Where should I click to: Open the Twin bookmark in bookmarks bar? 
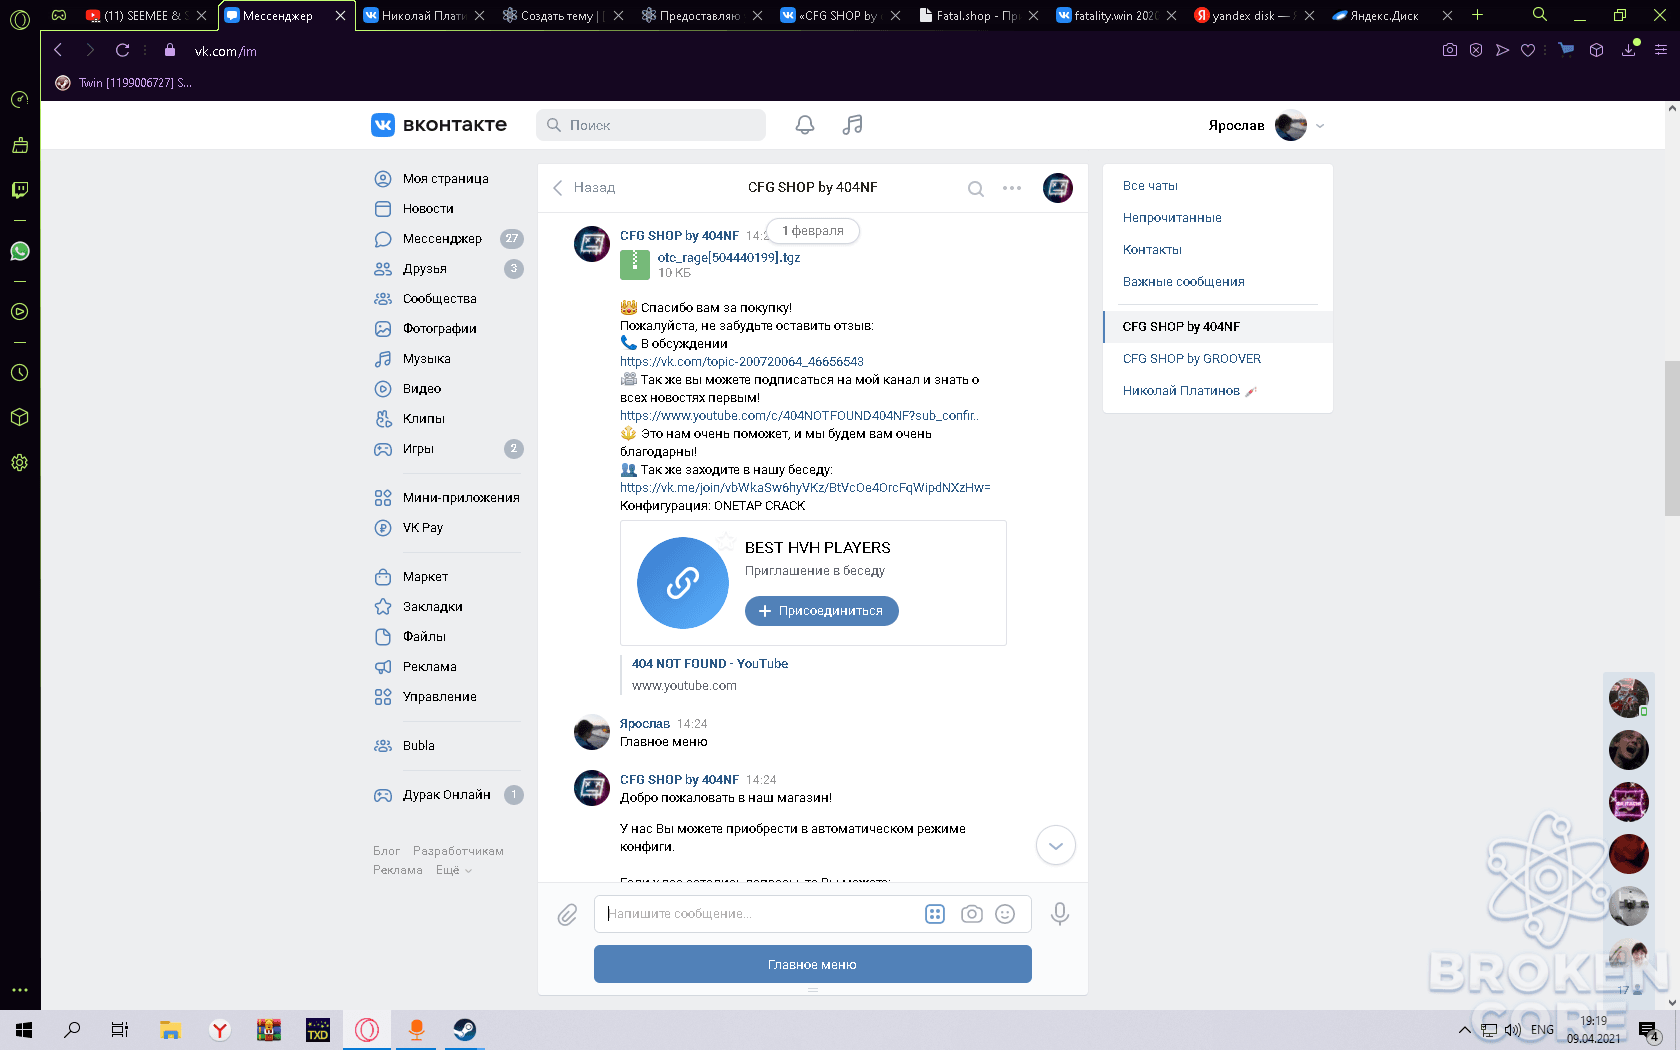click(x=124, y=83)
